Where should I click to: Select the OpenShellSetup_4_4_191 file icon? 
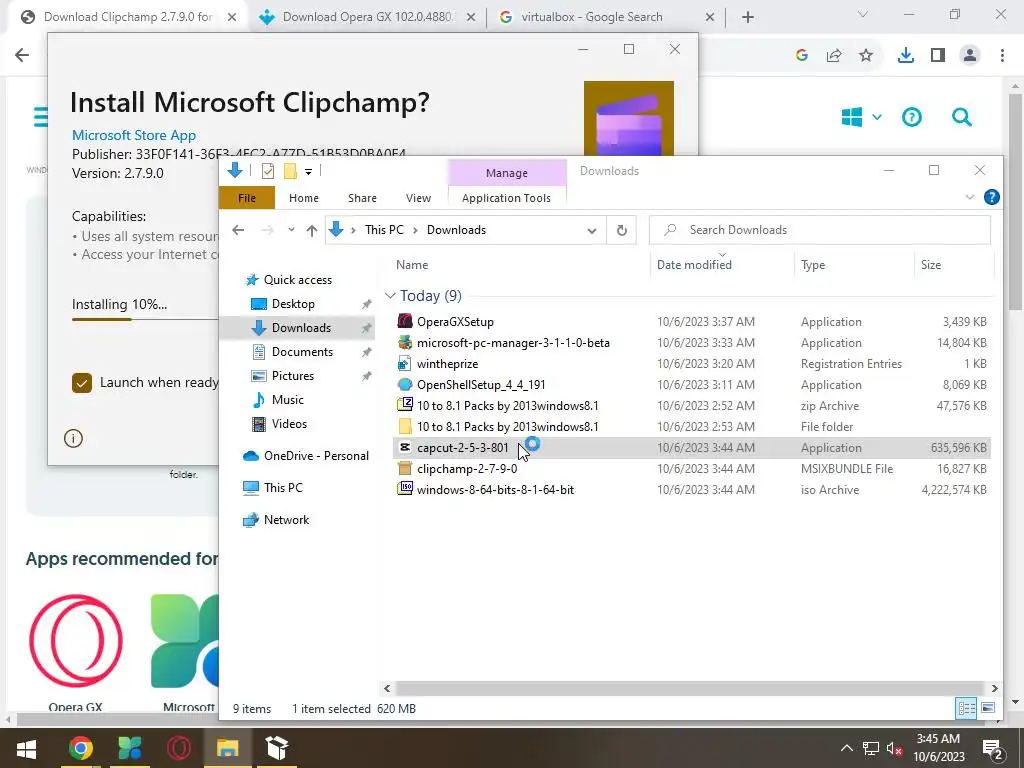click(x=405, y=385)
